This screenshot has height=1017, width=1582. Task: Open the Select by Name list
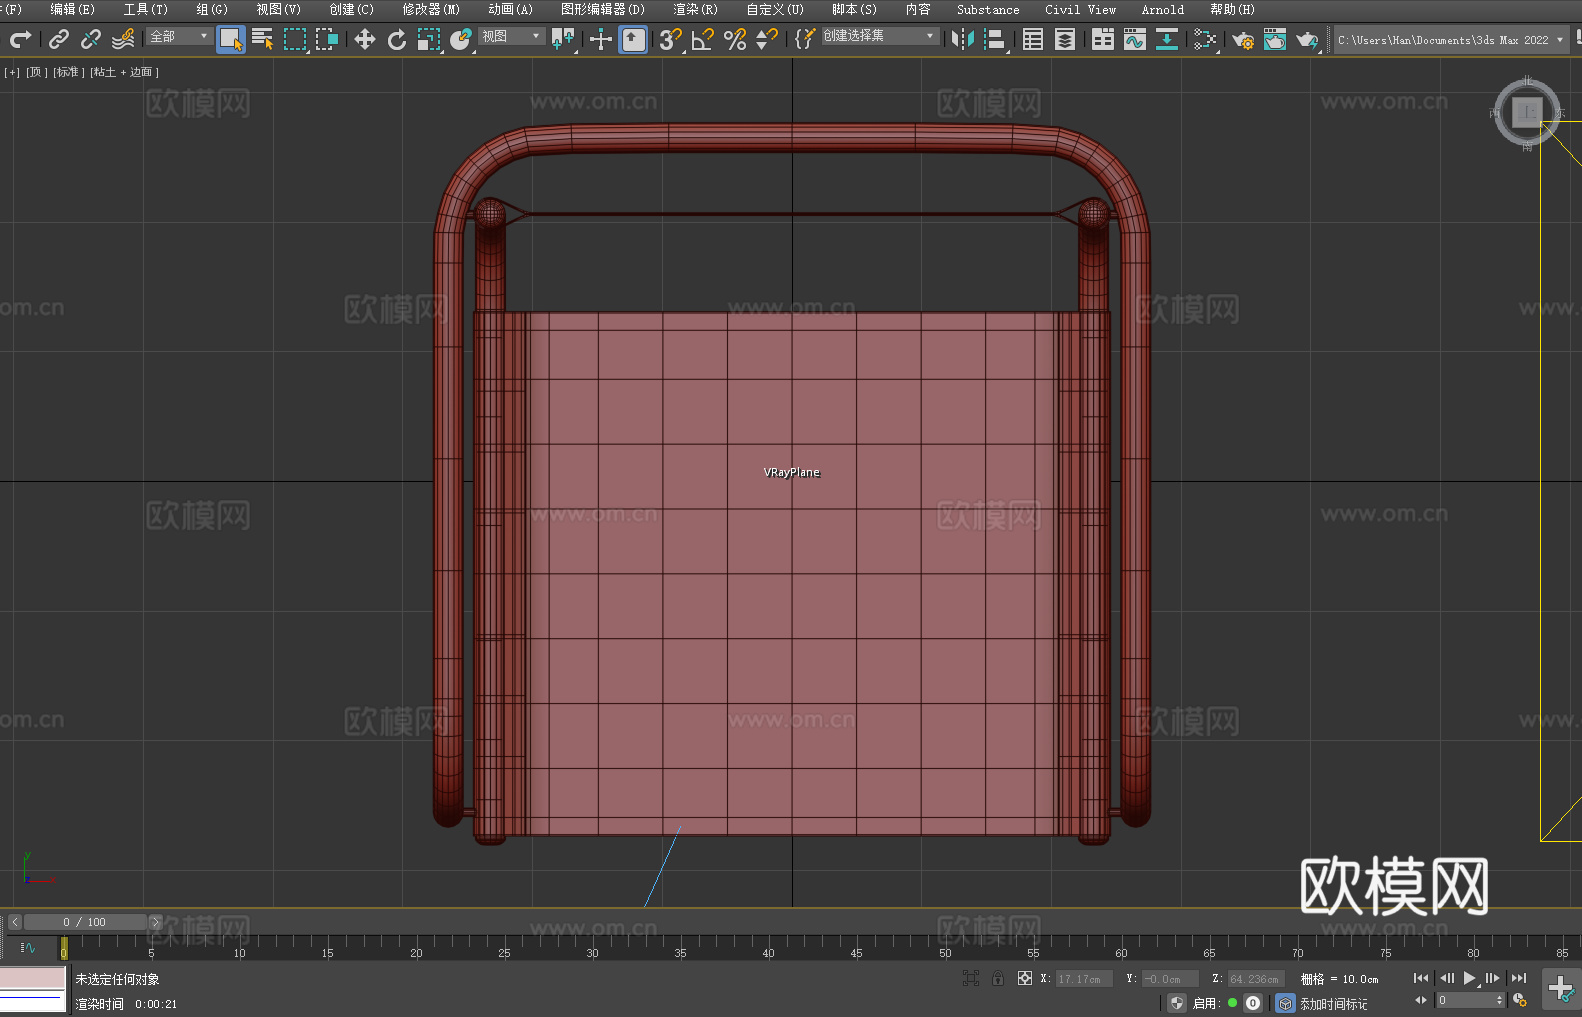tap(263, 39)
